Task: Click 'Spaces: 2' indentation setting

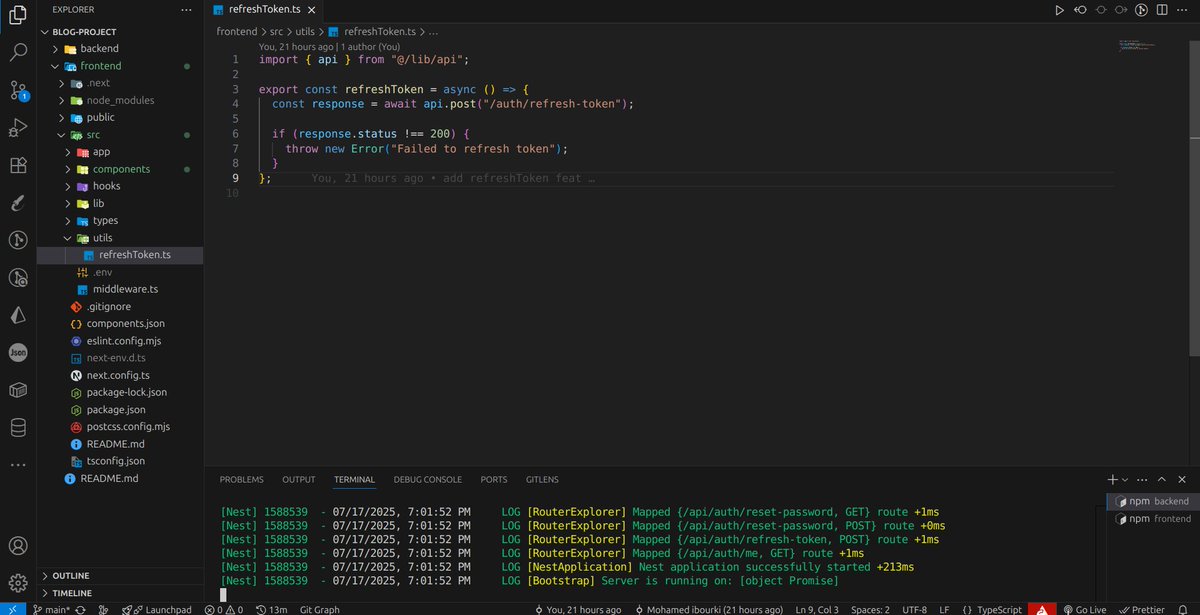Action: tap(870, 609)
